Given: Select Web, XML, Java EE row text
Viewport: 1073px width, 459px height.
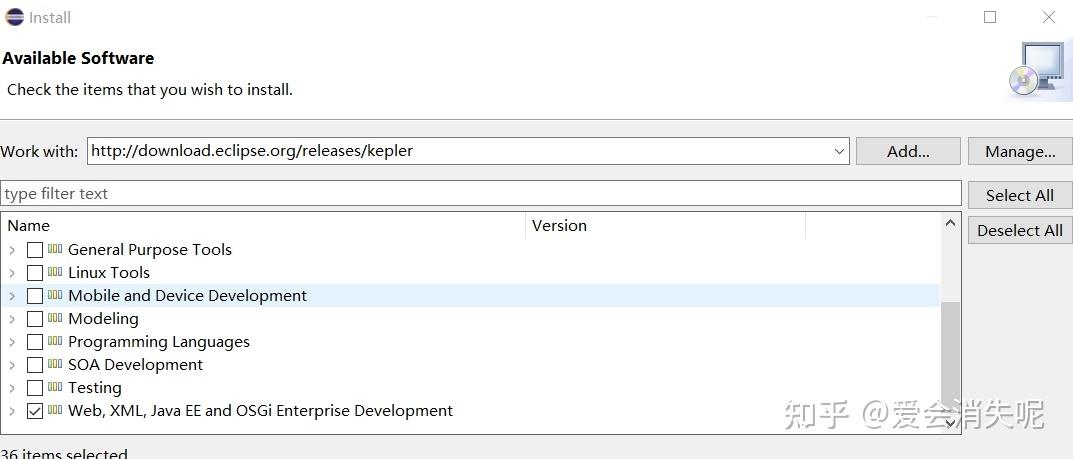Looking at the screenshot, I should click(x=260, y=410).
